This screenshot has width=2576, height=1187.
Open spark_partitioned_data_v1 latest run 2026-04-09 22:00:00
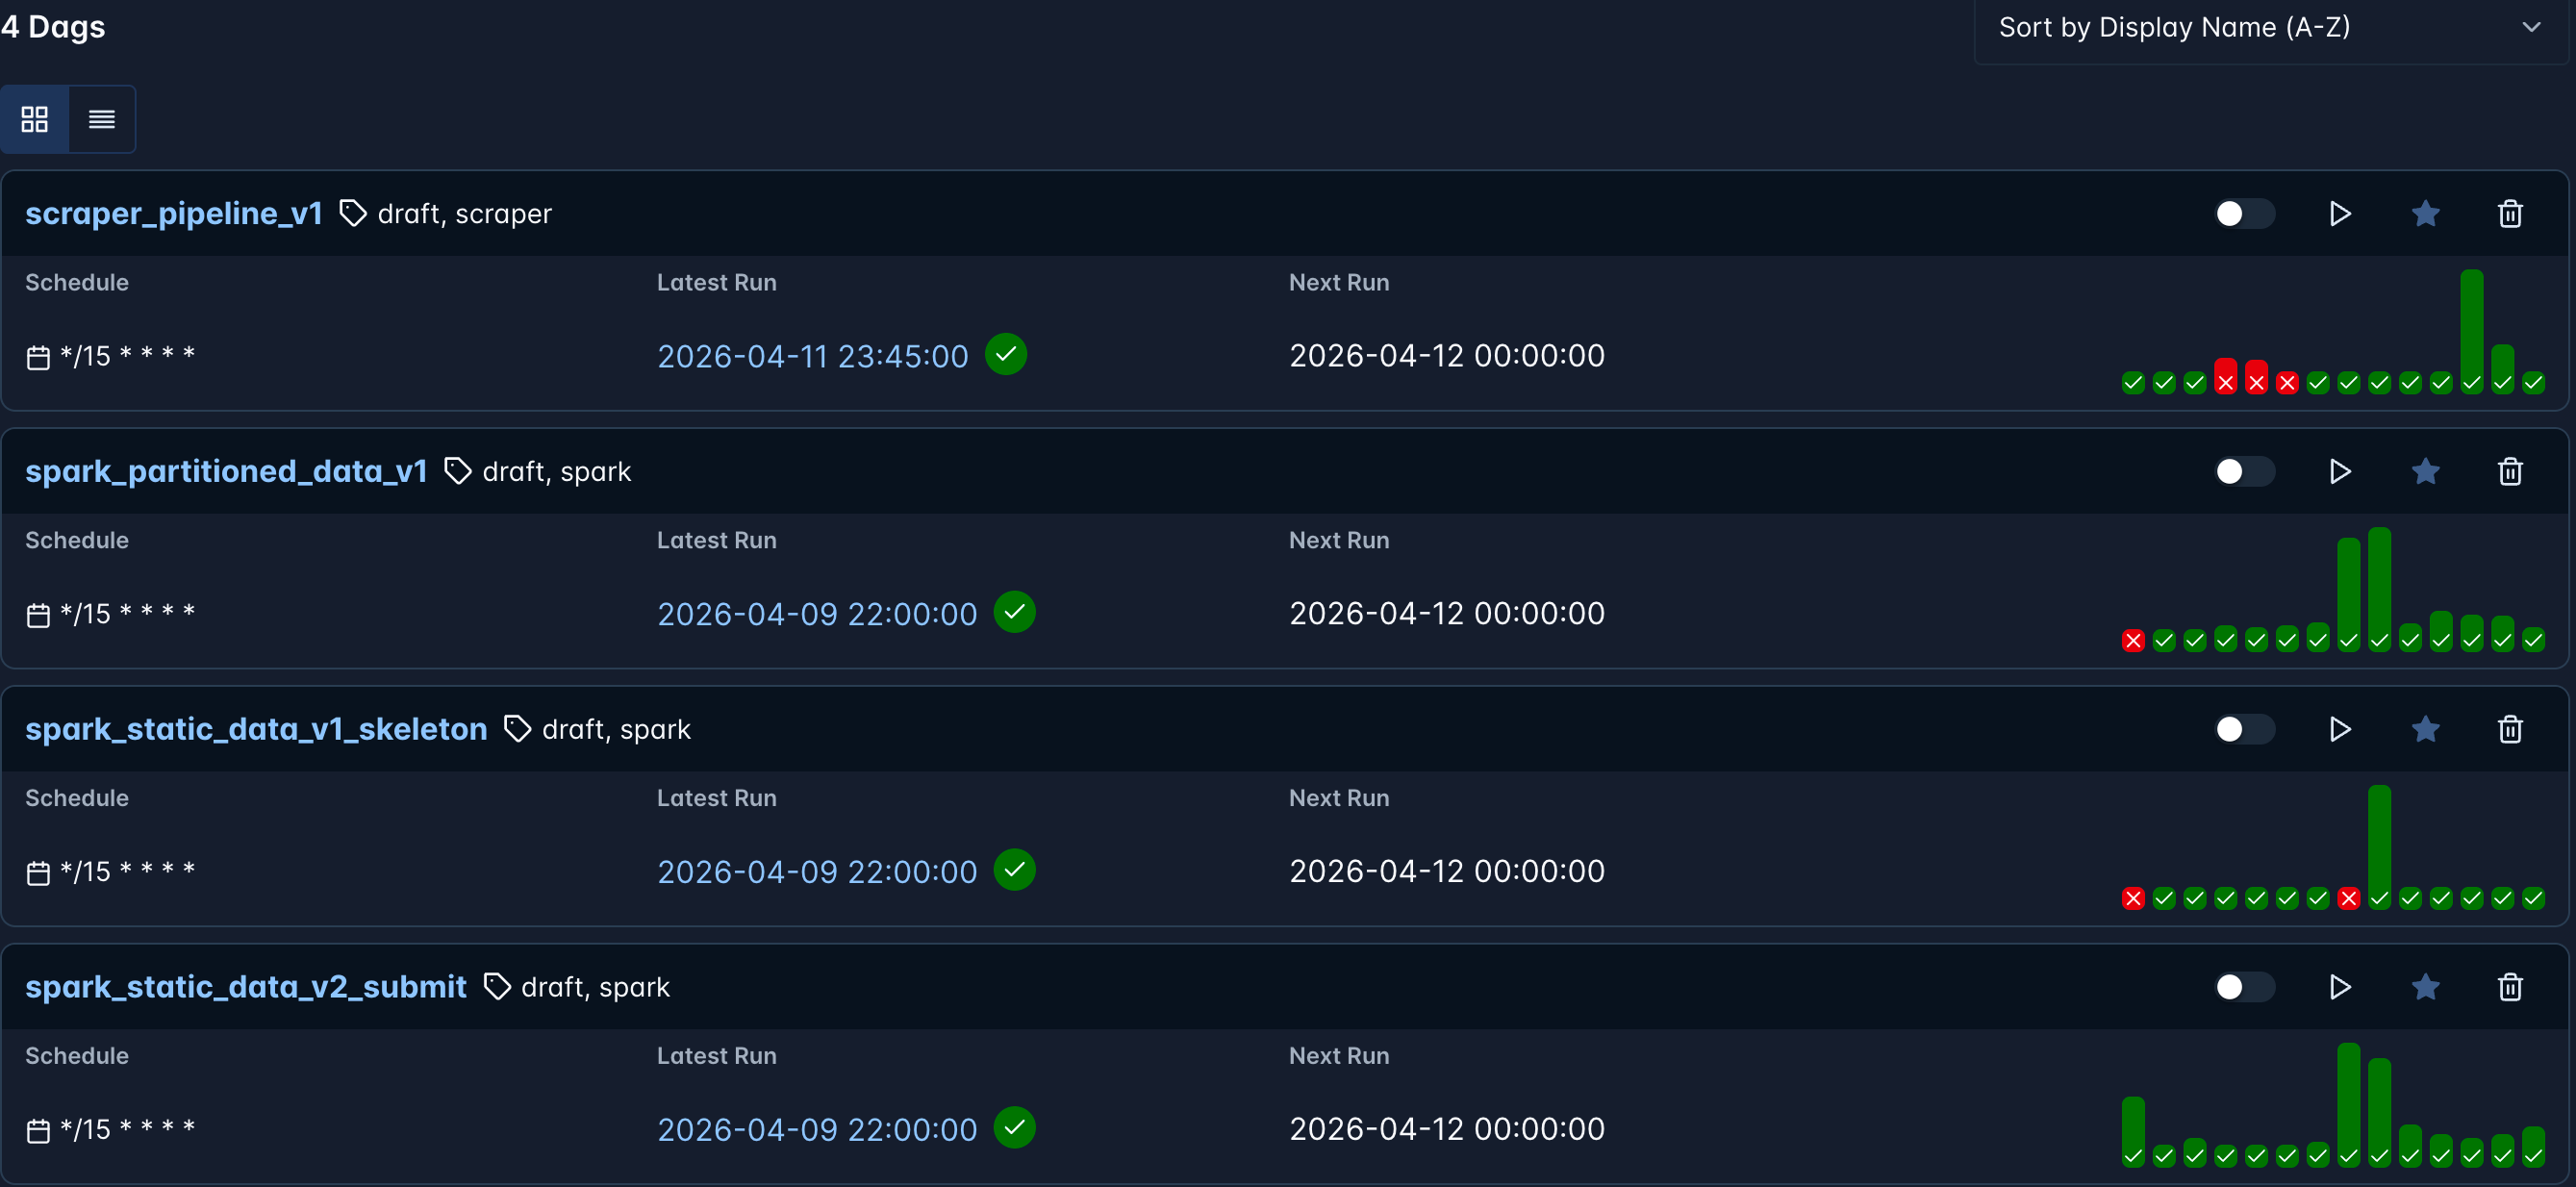tap(816, 614)
